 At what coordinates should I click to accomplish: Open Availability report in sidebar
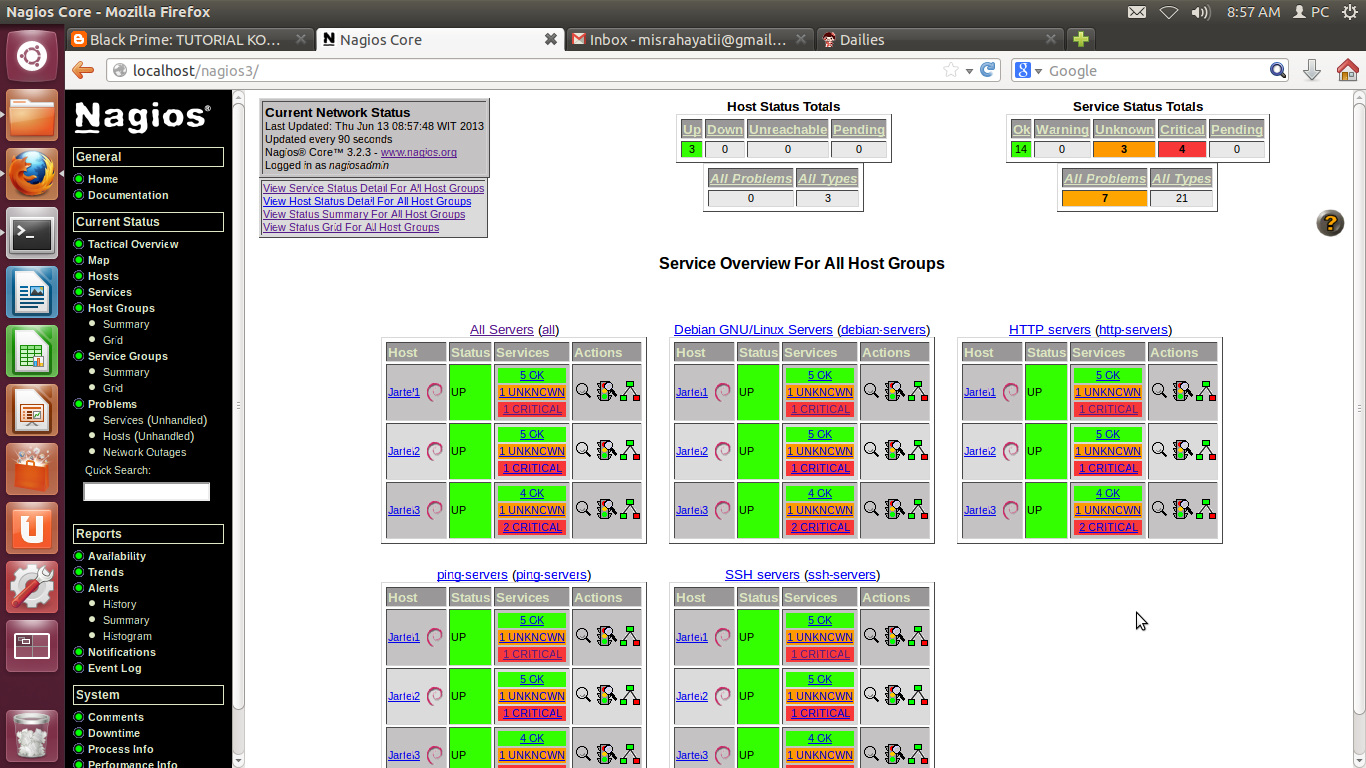click(117, 556)
